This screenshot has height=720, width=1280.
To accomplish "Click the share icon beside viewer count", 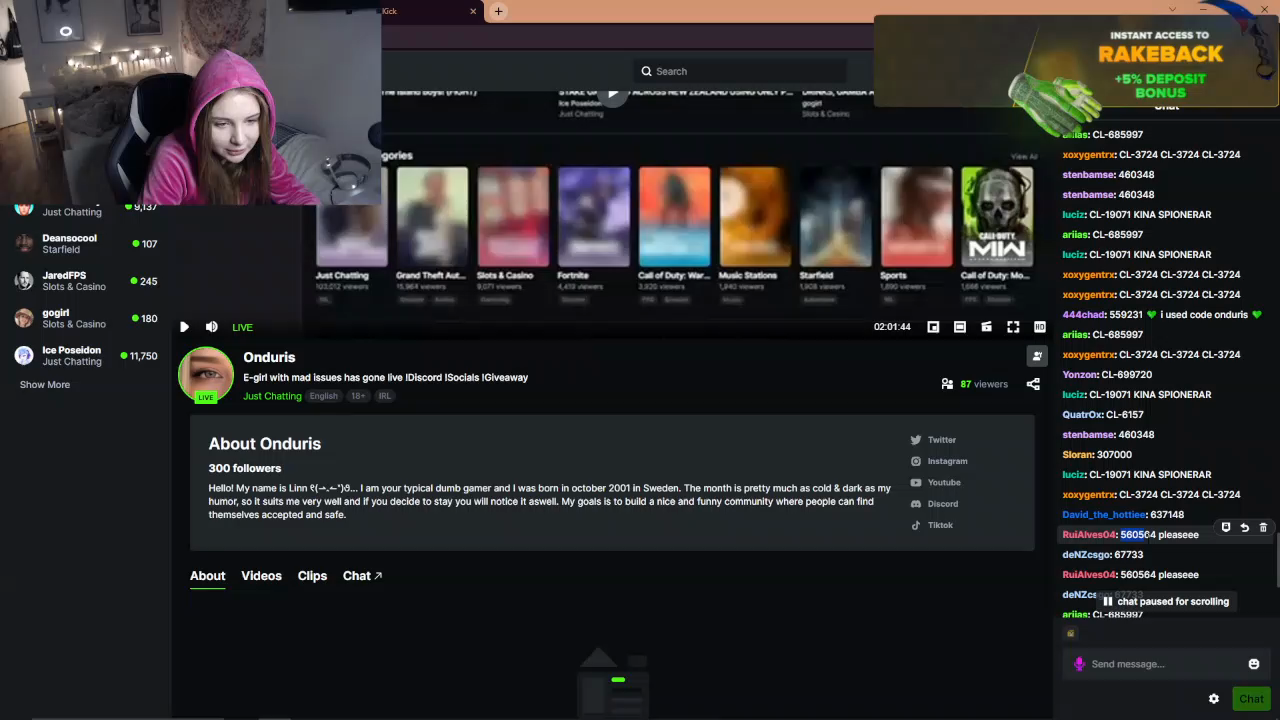I will 1033,384.
